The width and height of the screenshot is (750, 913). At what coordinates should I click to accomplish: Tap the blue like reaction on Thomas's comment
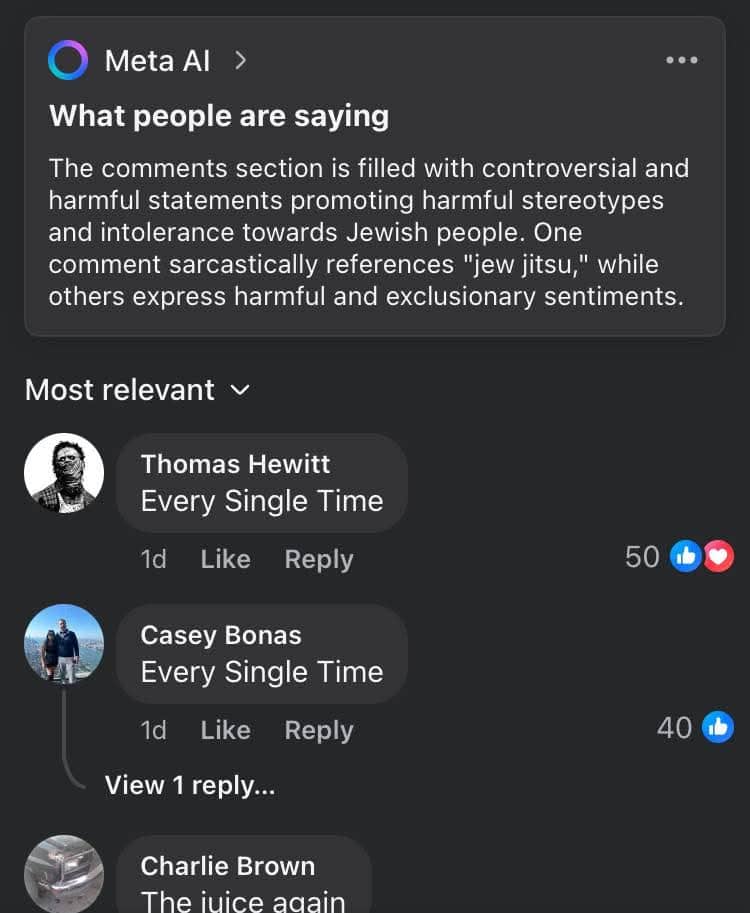[x=687, y=557]
